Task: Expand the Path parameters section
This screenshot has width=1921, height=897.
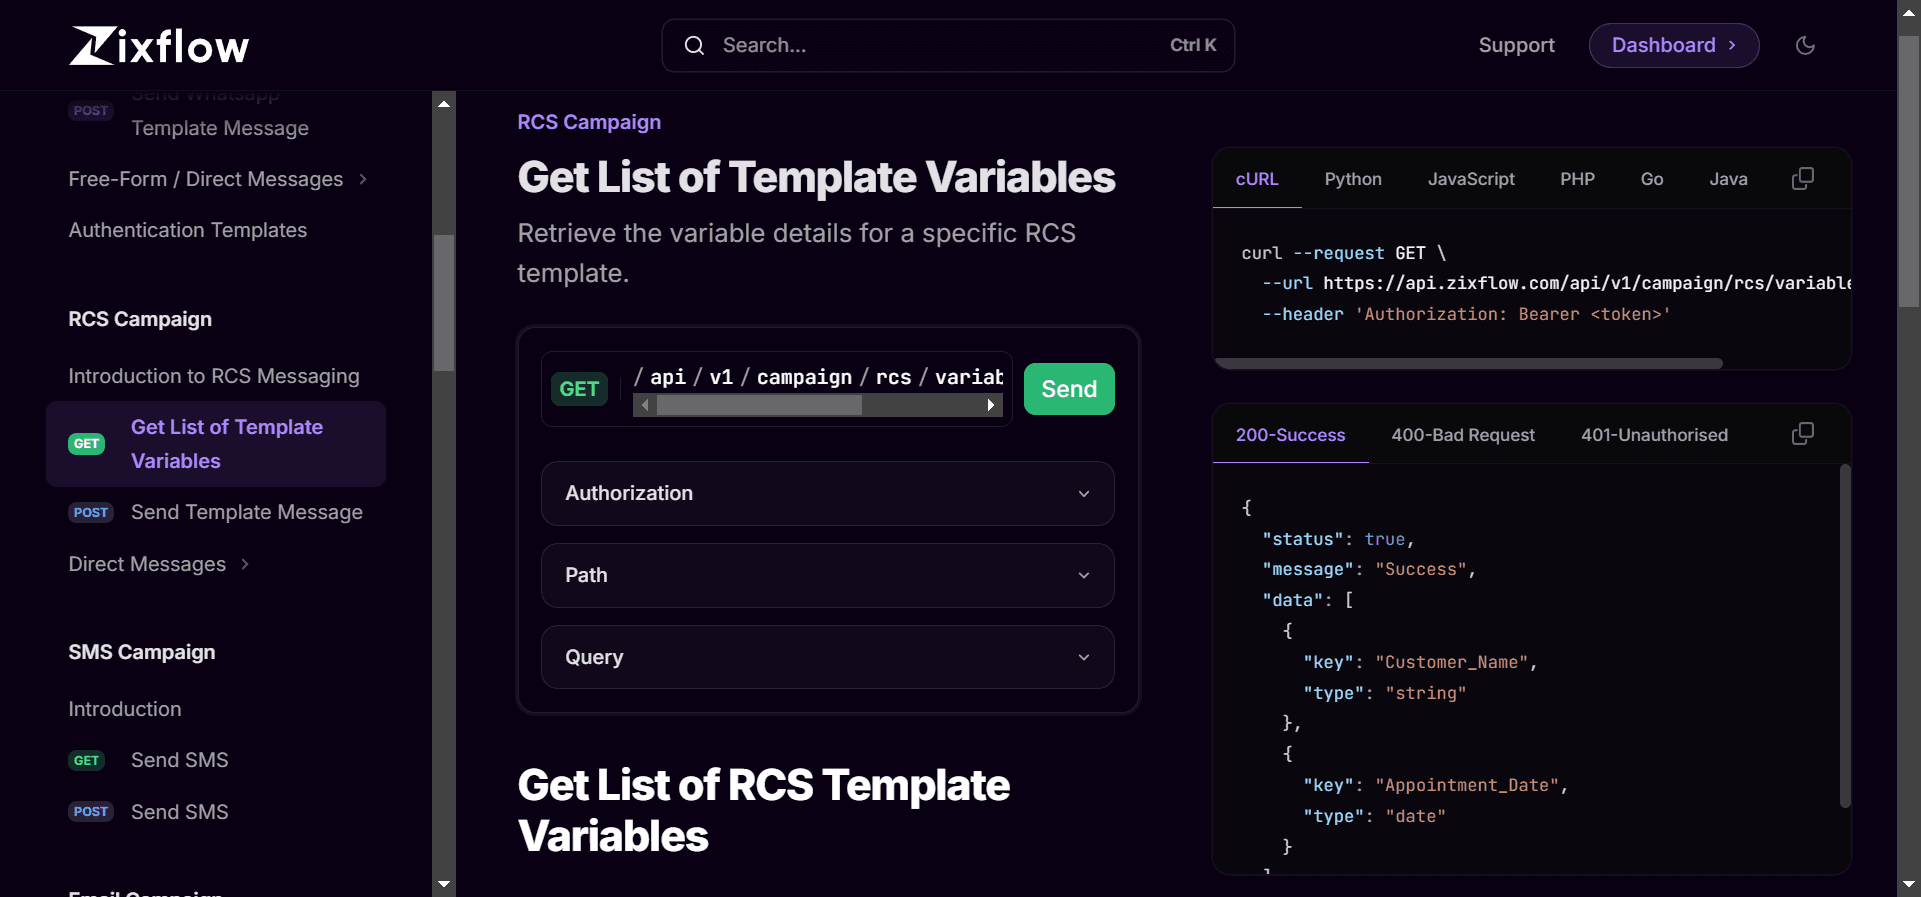Action: [827, 575]
